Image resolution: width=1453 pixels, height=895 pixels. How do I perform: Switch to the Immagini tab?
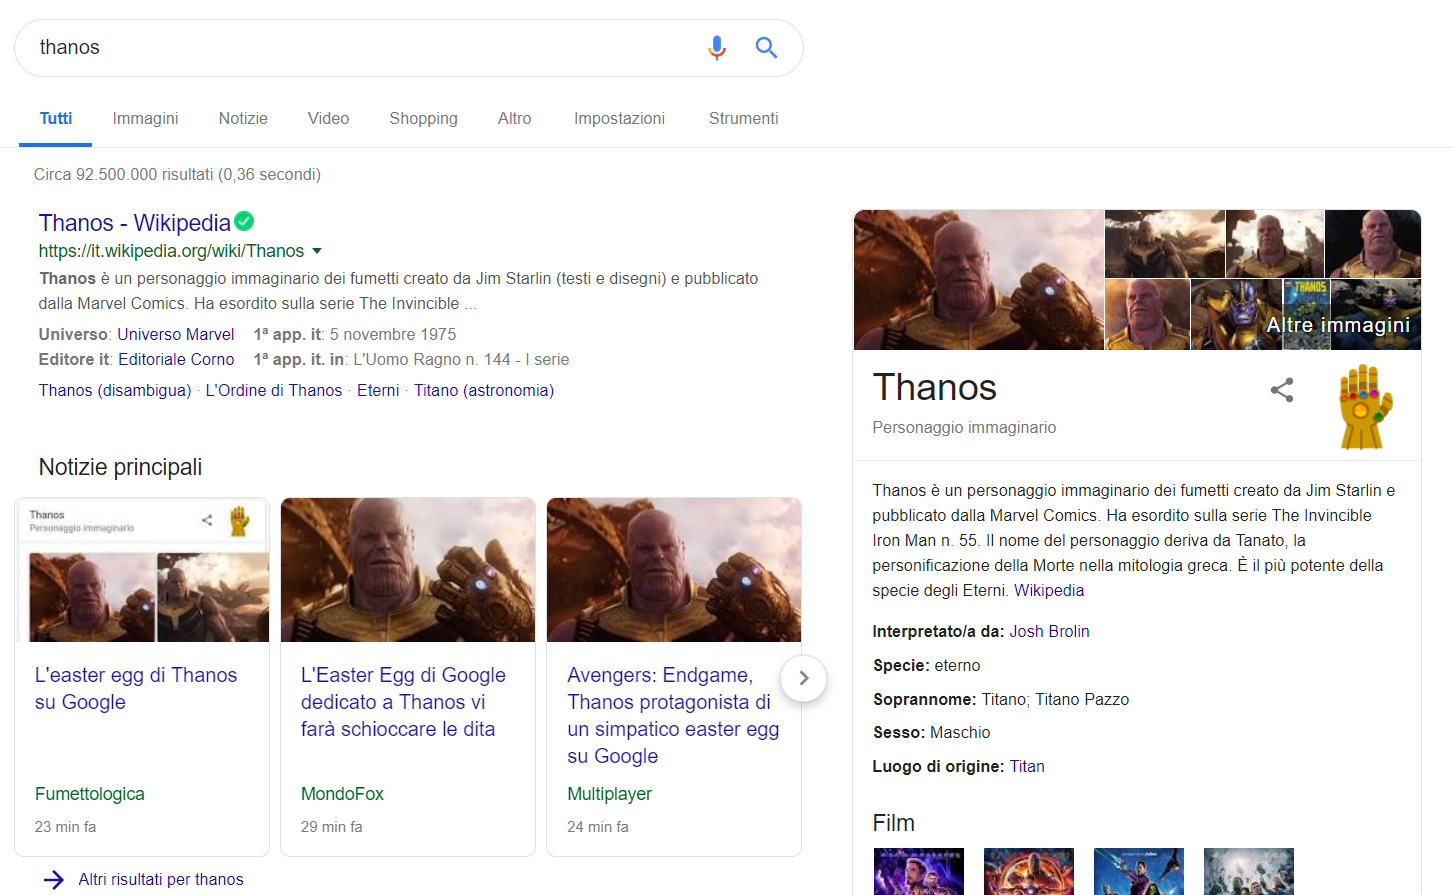coord(145,118)
